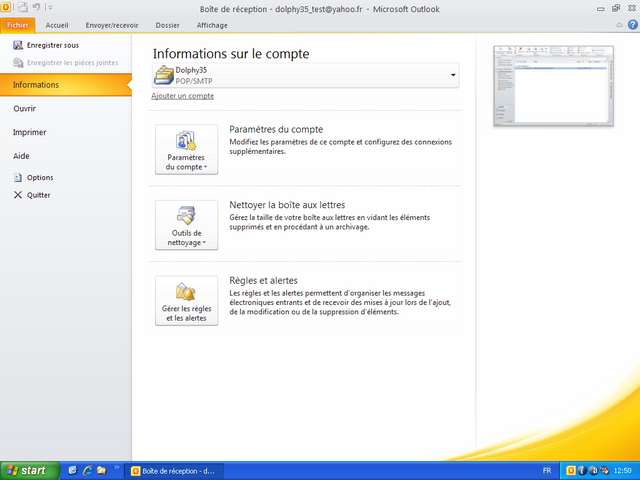Expand the Dolphy35 account dropdown
The image size is (640, 480).
click(453, 75)
